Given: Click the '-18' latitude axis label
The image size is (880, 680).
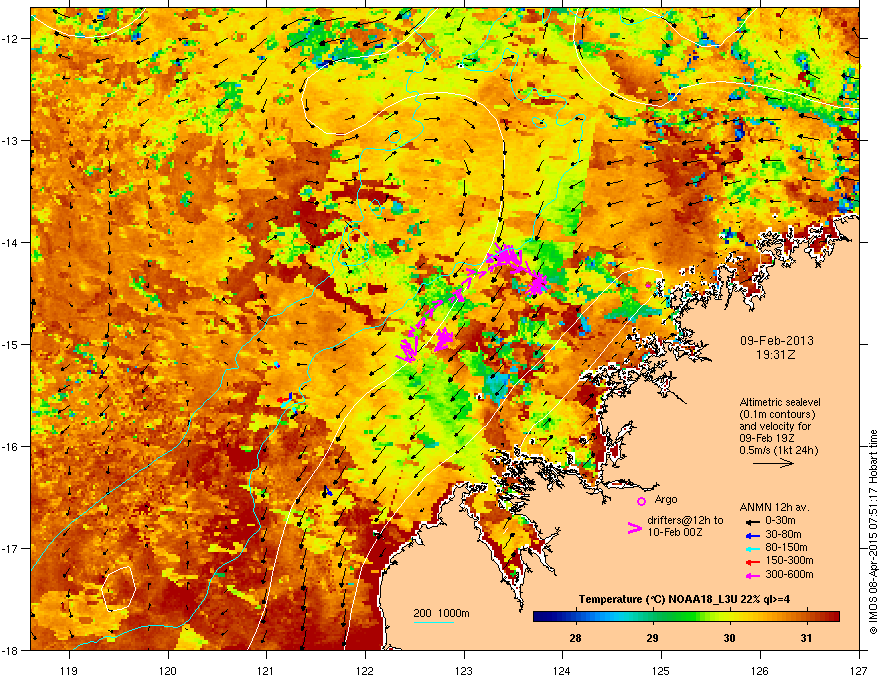Looking at the screenshot, I should tap(10, 650).
